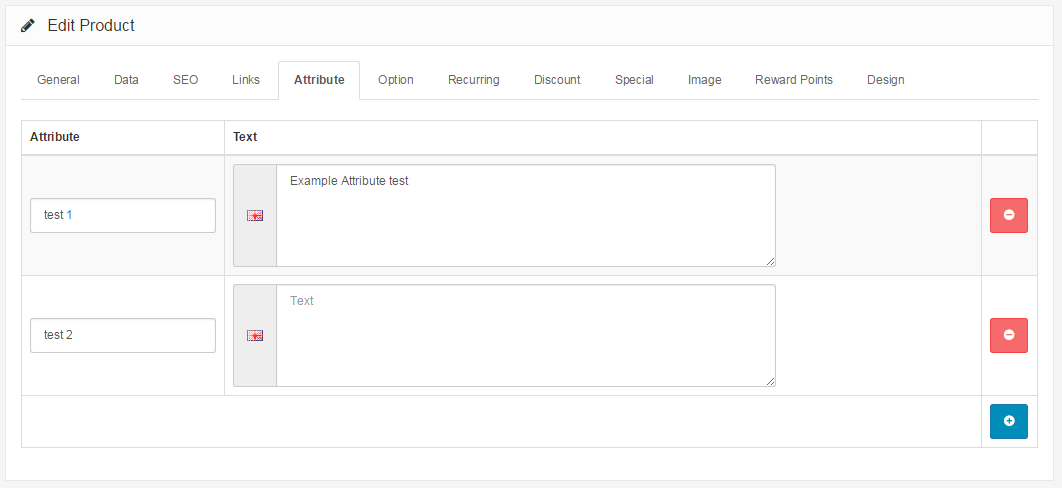Show the Reward Points tab
The height and width of the screenshot is (488, 1062).
(794, 80)
